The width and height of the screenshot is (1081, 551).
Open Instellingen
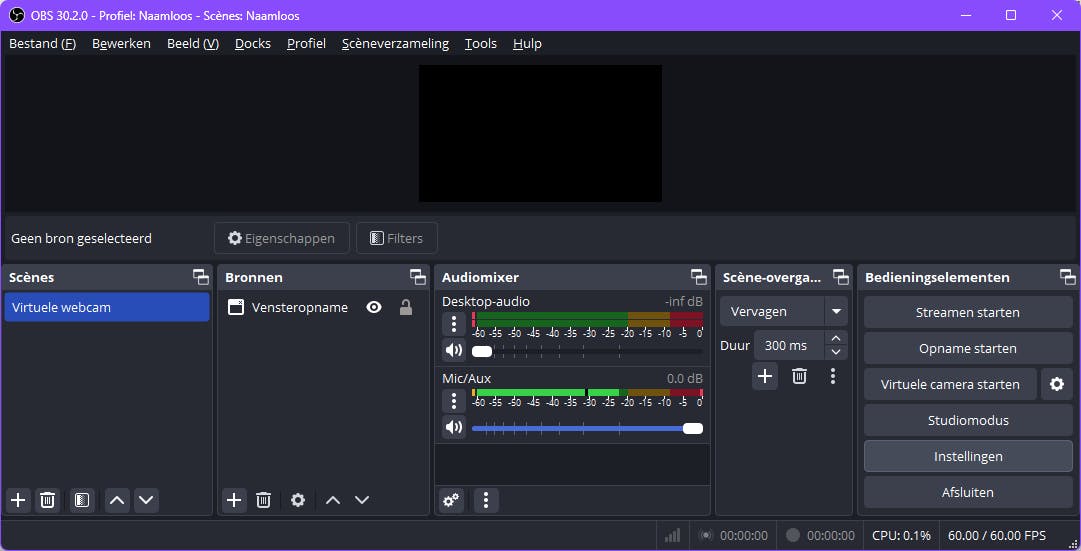click(x=968, y=457)
